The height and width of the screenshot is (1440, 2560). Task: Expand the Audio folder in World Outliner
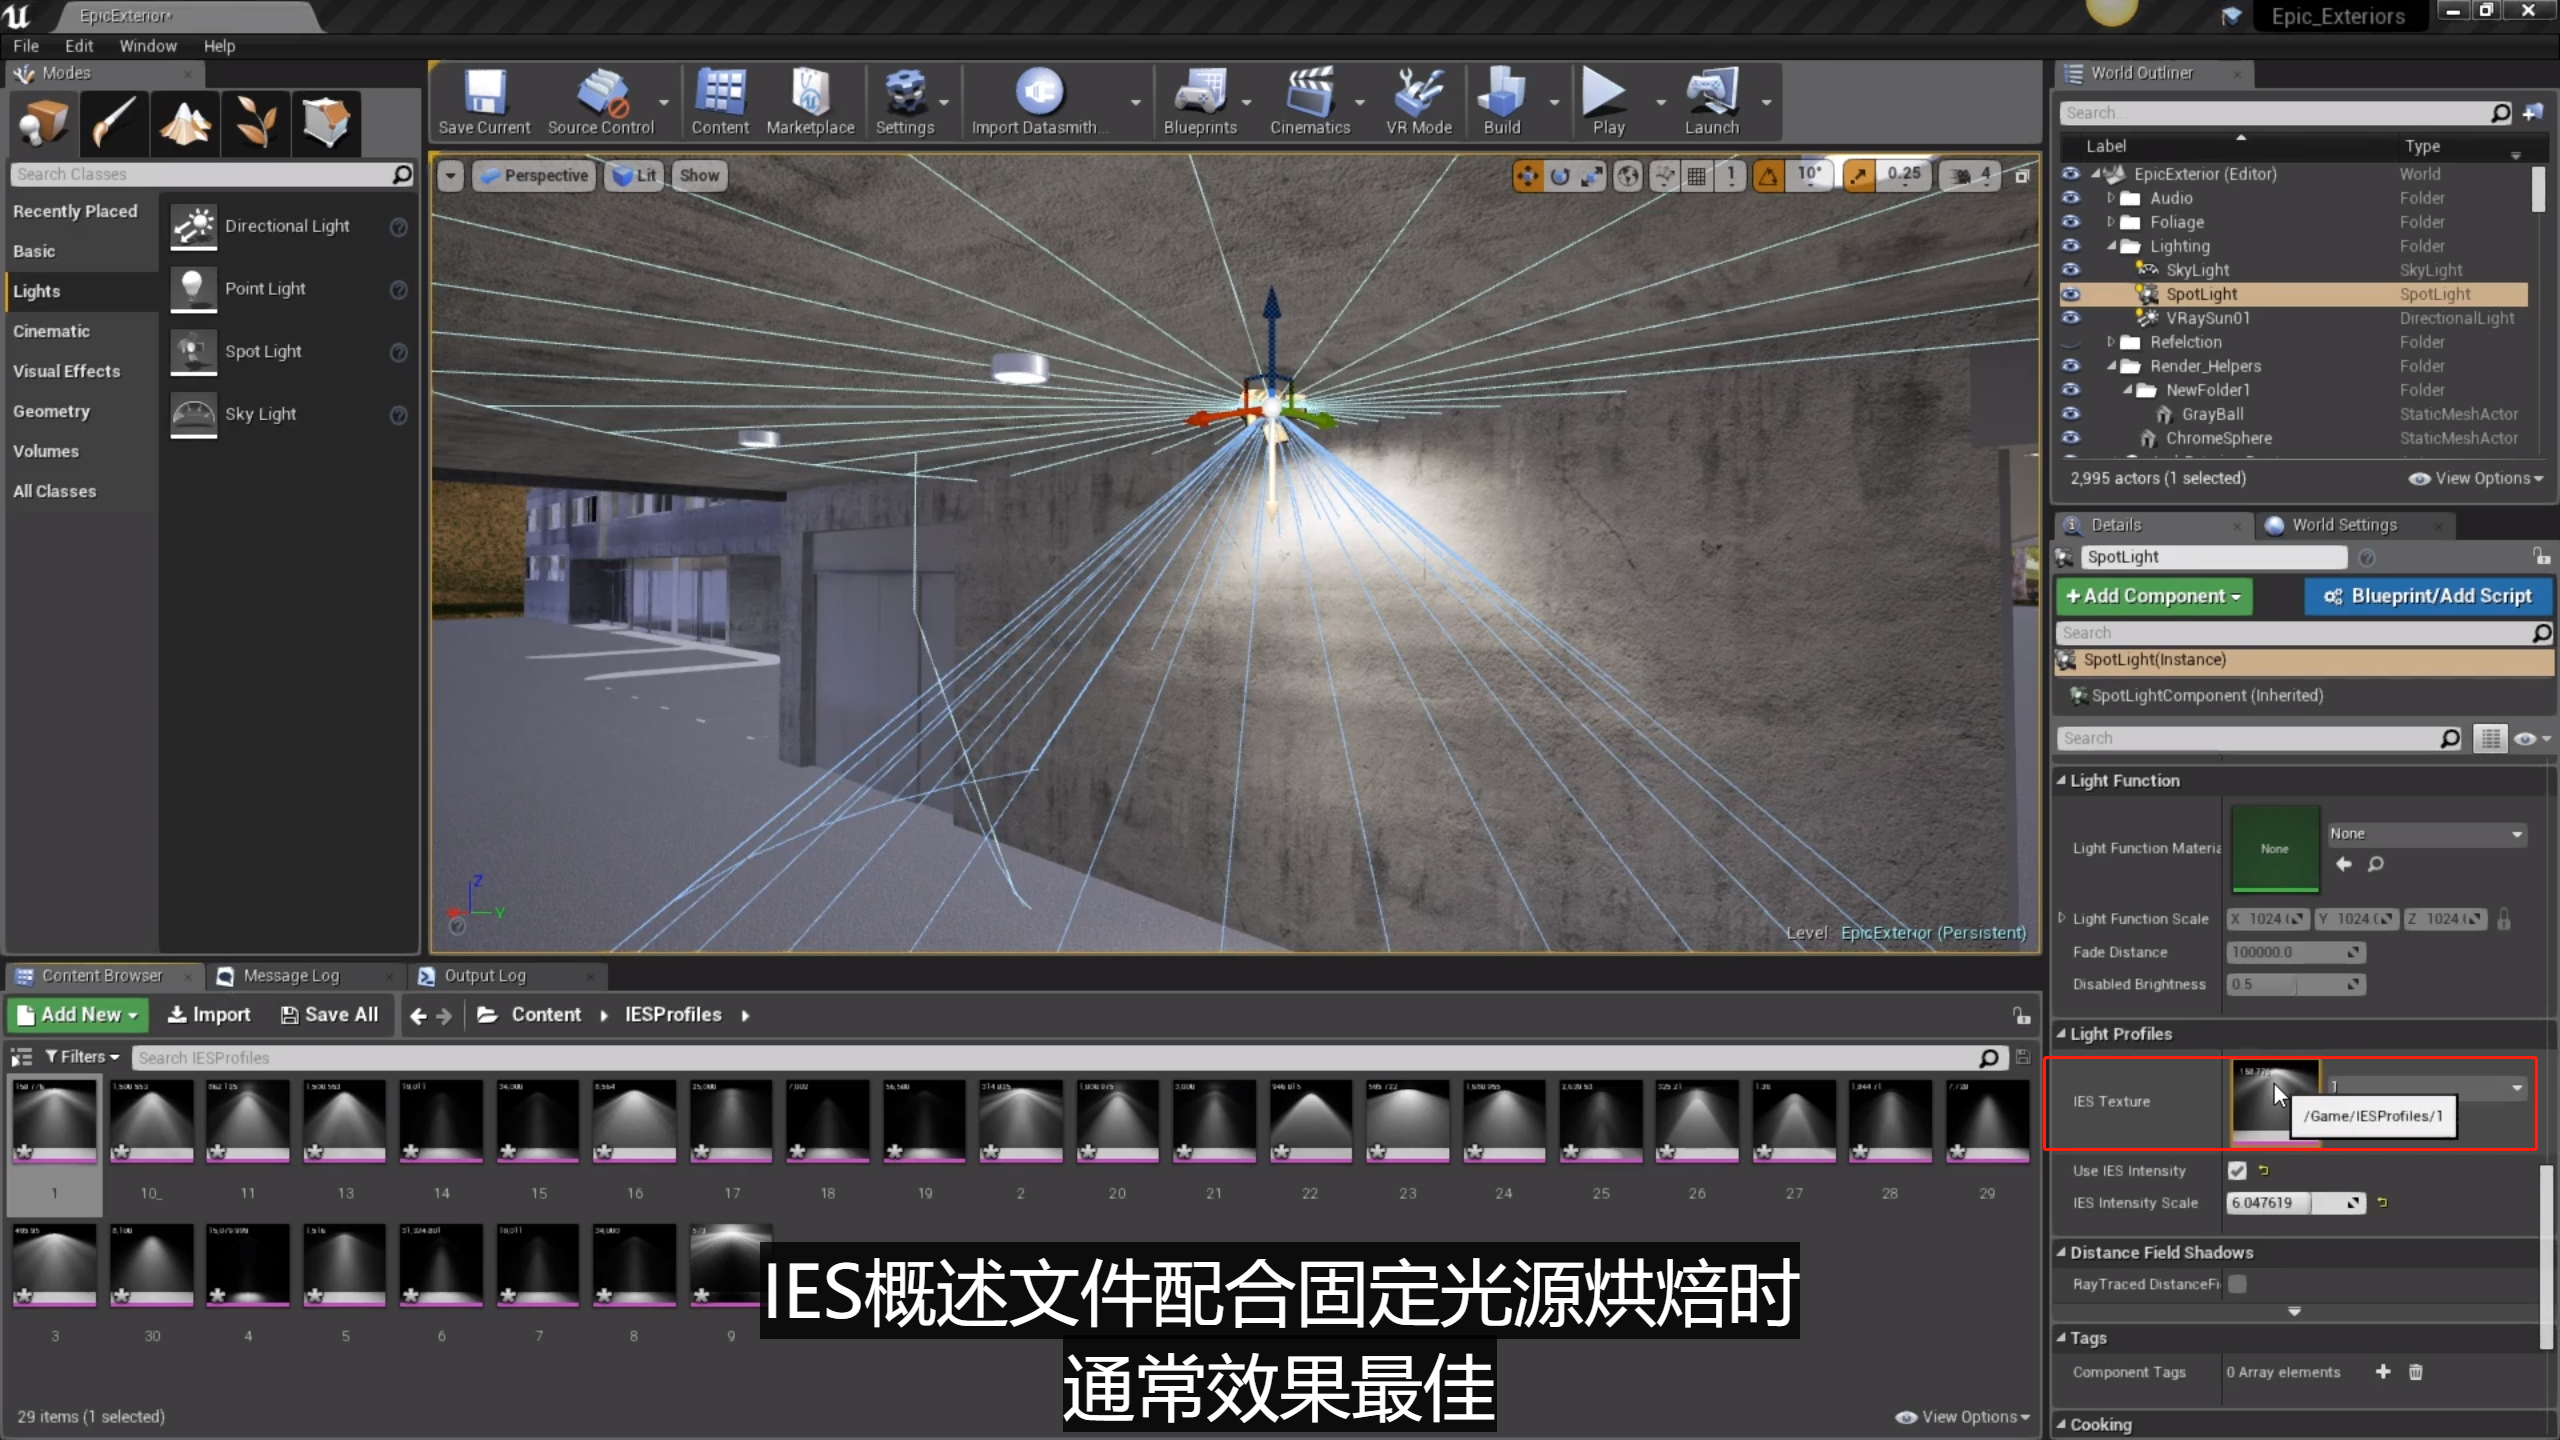[x=2110, y=198]
